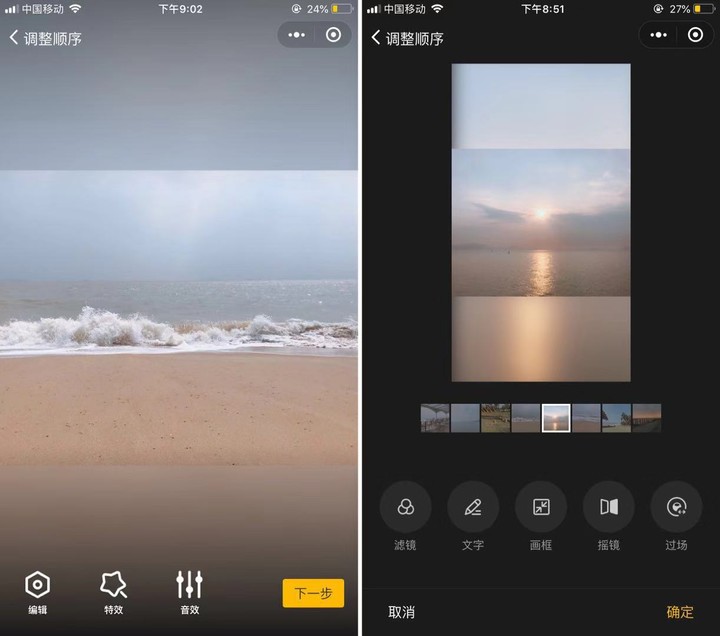Tap the yellow 下一步 button

click(313, 593)
